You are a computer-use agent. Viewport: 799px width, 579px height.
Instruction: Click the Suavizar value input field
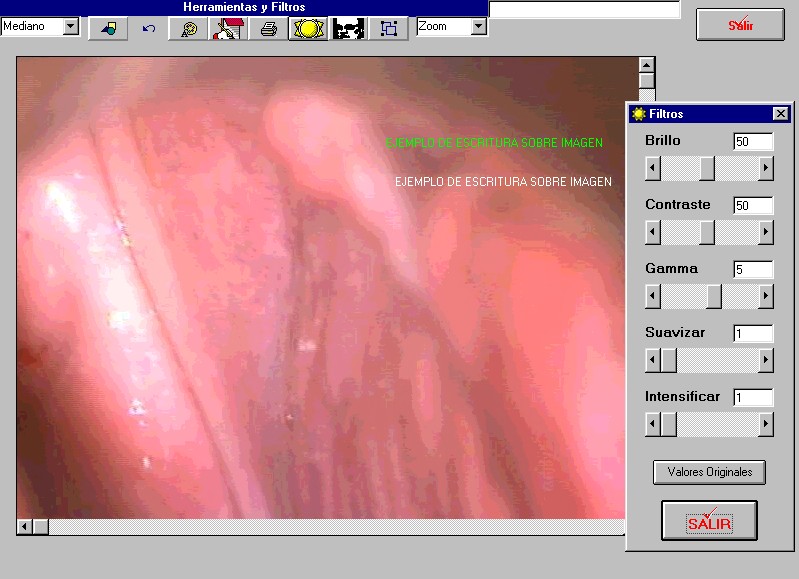pyautogui.click(x=752, y=334)
